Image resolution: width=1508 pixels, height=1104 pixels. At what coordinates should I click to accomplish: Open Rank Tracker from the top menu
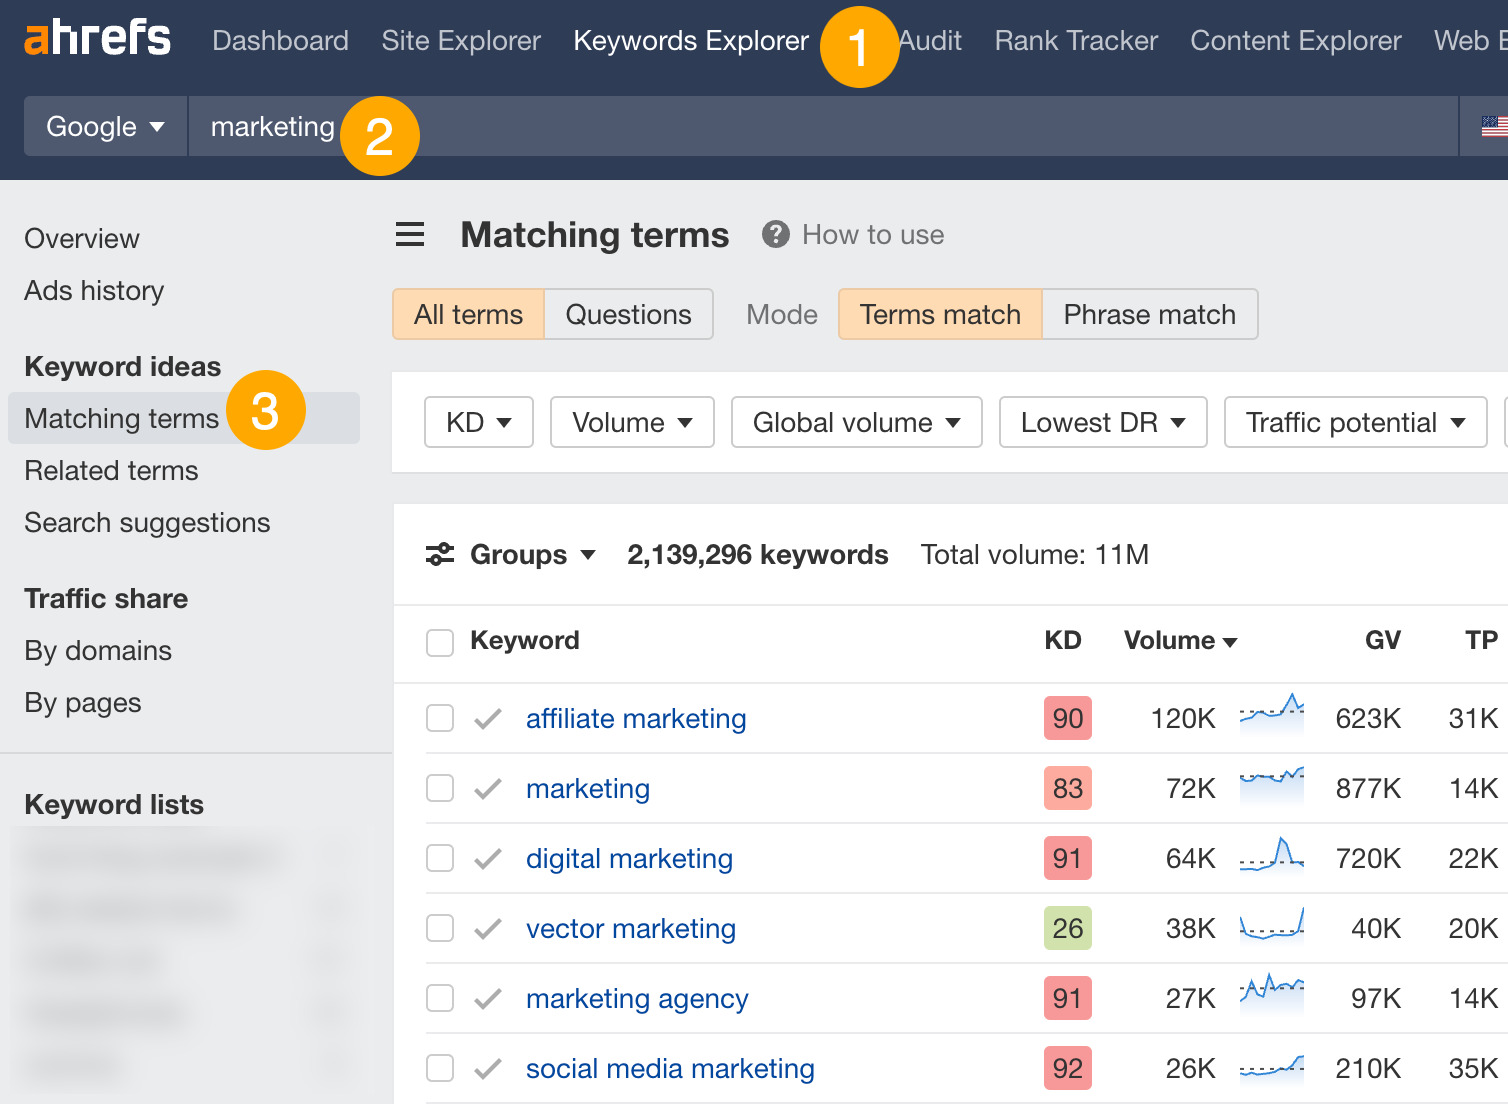tap(1075, 40)
